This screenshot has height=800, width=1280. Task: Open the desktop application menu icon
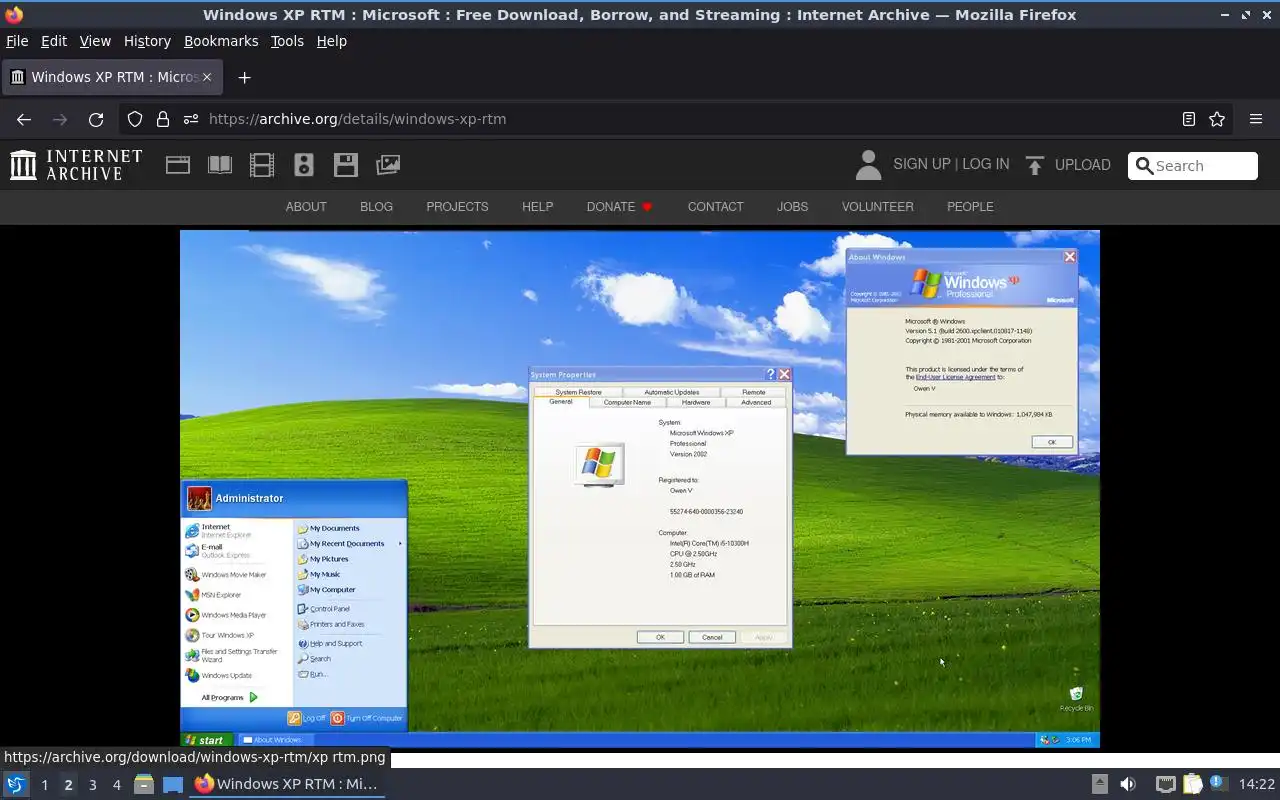(15, 784)
